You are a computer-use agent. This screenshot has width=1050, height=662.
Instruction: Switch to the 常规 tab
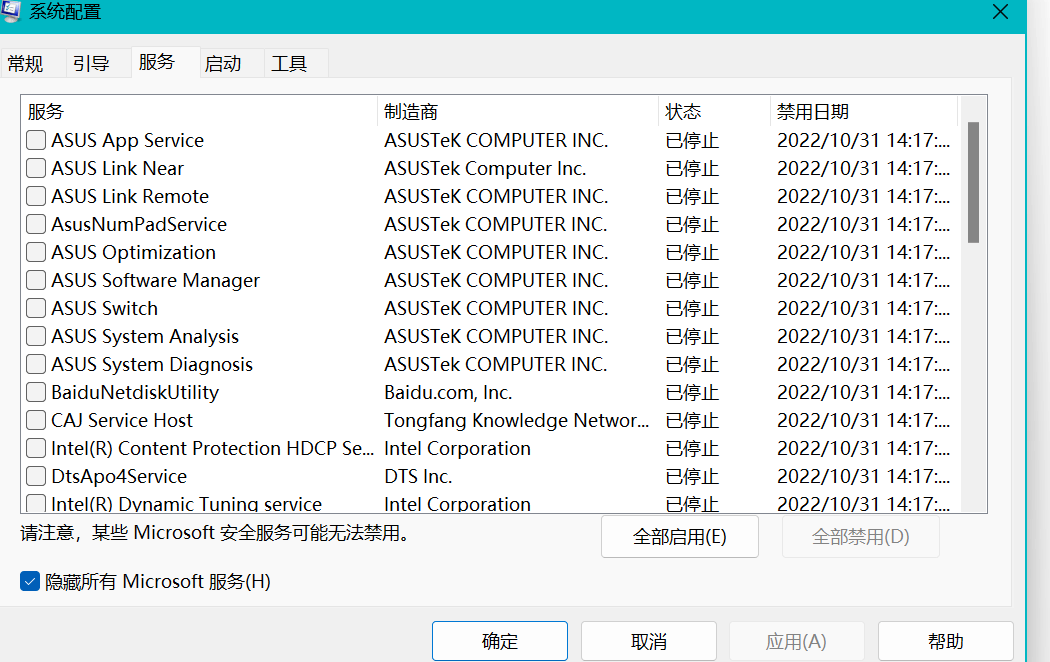33,64
